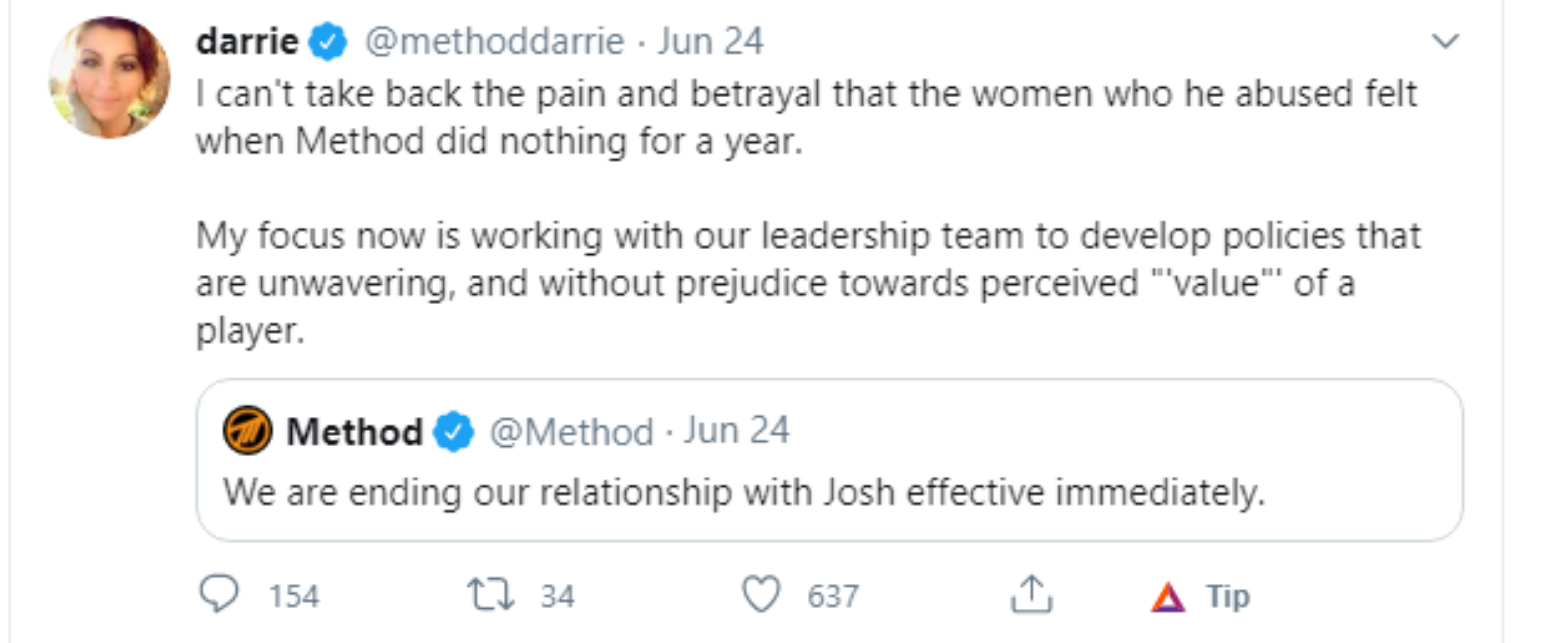Click darrie's blue verified badge
This screenshot has height=643, width=1560.
click(328, 42)
